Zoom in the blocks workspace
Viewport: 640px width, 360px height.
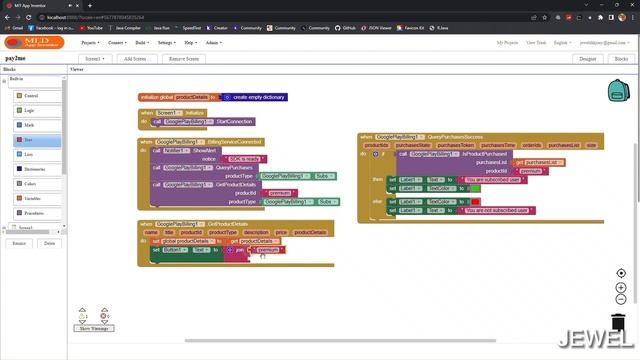pyautogui.click(x=621, y=287)
